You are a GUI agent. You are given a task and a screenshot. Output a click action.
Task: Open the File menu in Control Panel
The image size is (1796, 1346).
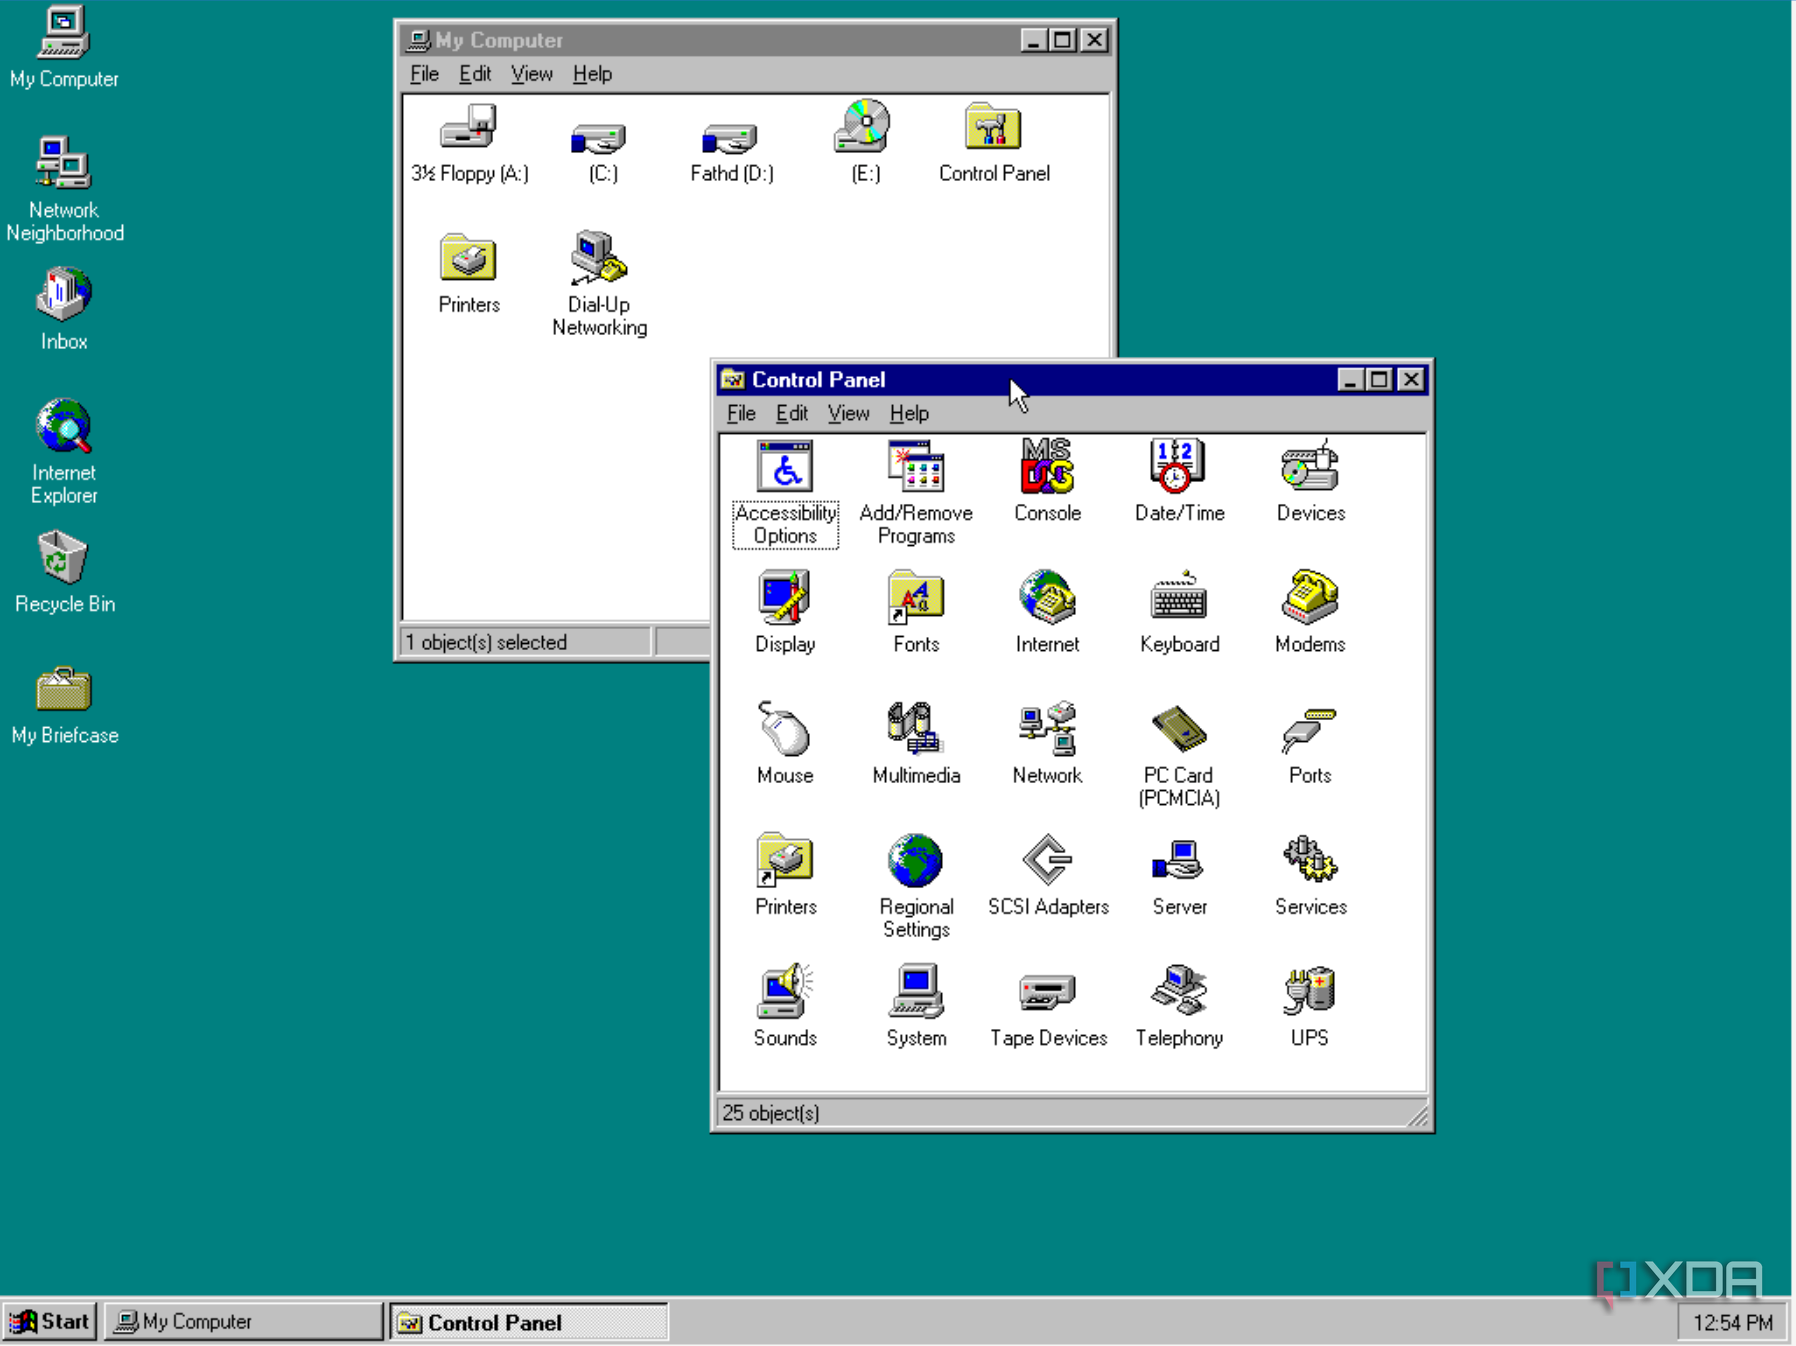[x=741, y=413]
